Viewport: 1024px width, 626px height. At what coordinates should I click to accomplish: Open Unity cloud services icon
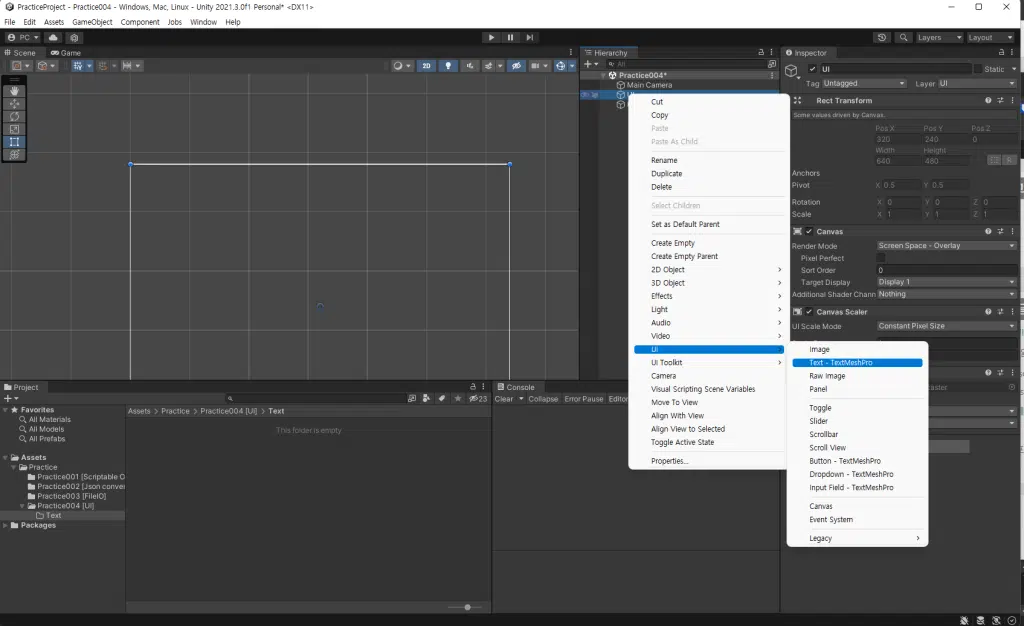click(x=54, y=38)
